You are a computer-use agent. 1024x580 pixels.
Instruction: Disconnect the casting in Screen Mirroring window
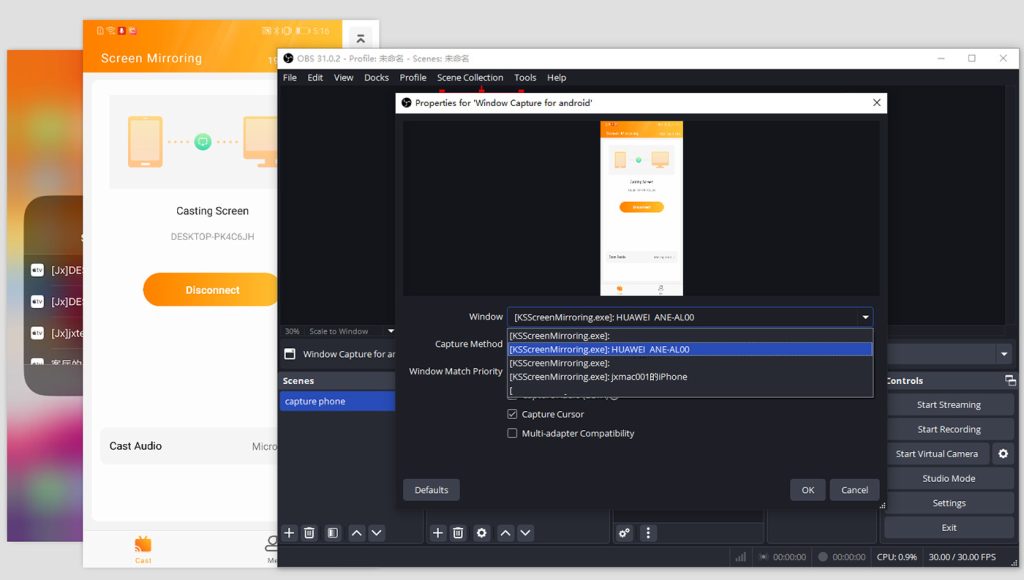tap(212, 289)
